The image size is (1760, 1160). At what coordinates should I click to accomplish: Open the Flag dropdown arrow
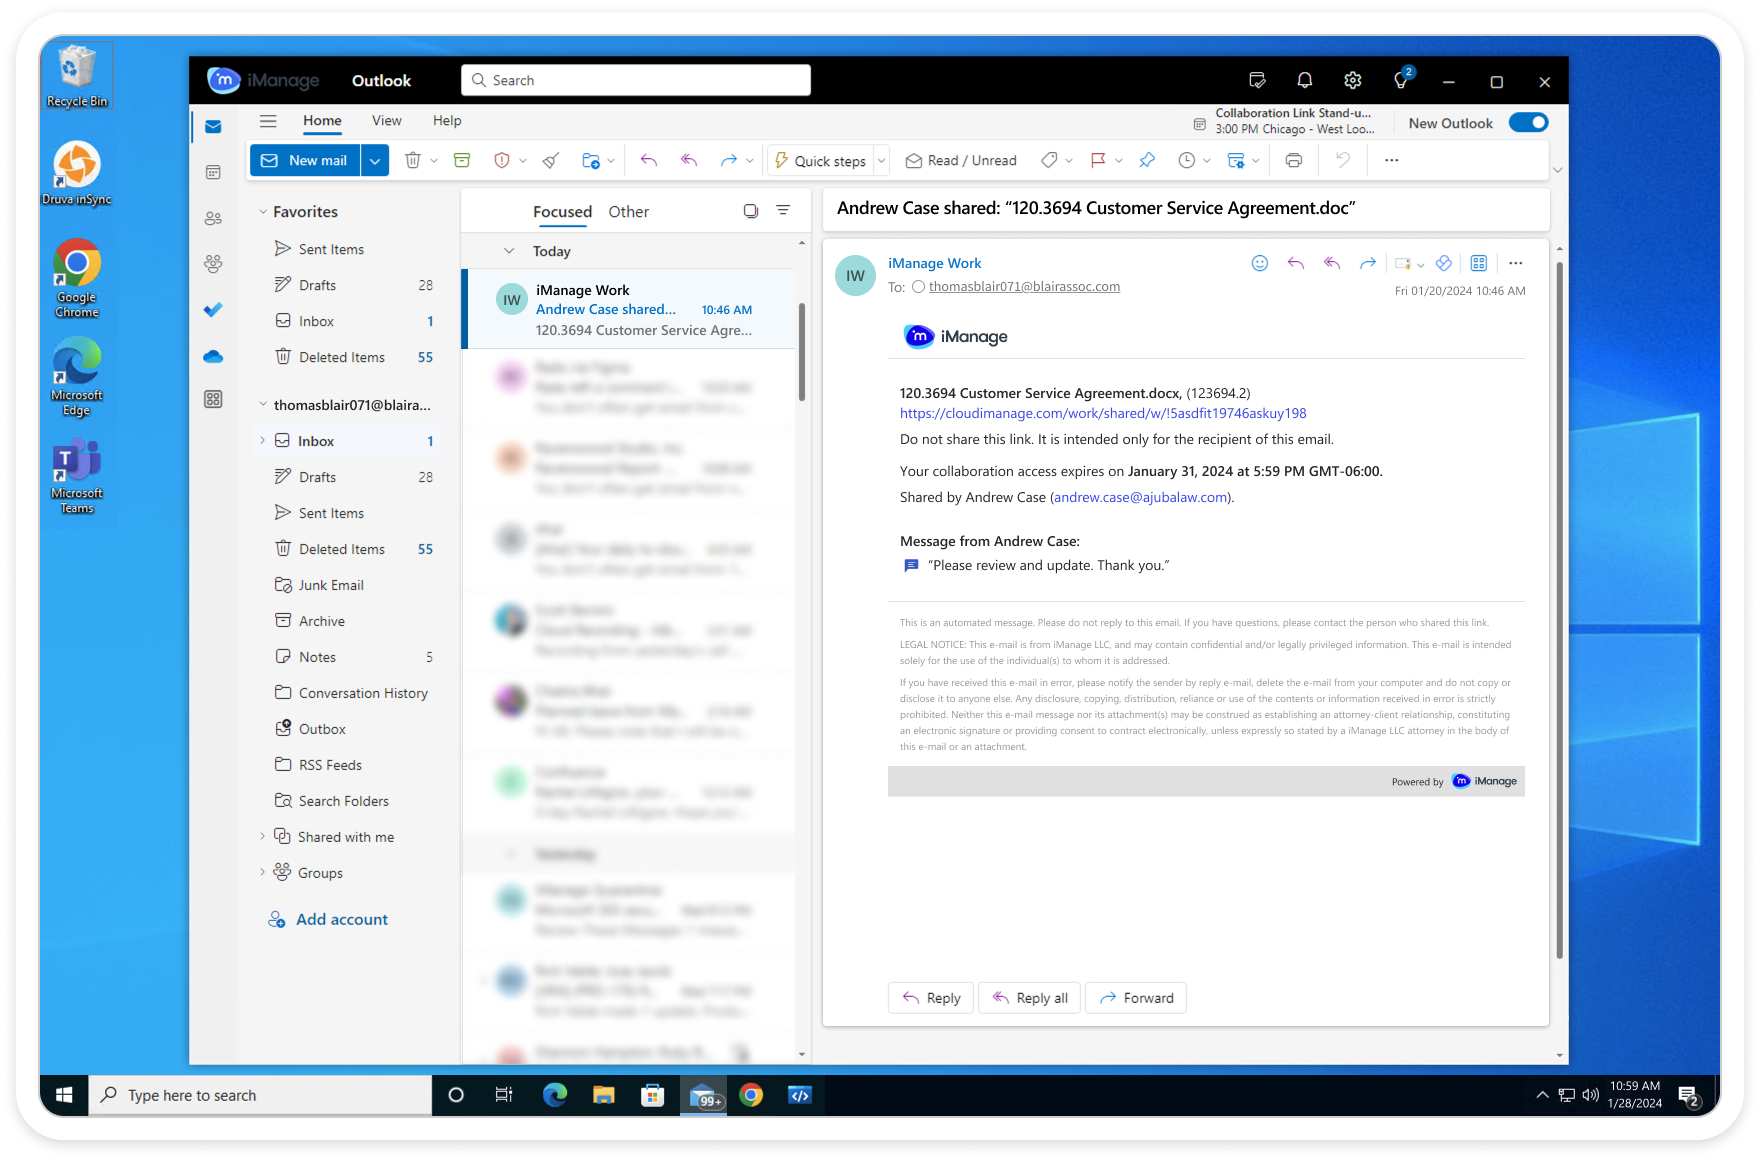(x=1119, y=160)
